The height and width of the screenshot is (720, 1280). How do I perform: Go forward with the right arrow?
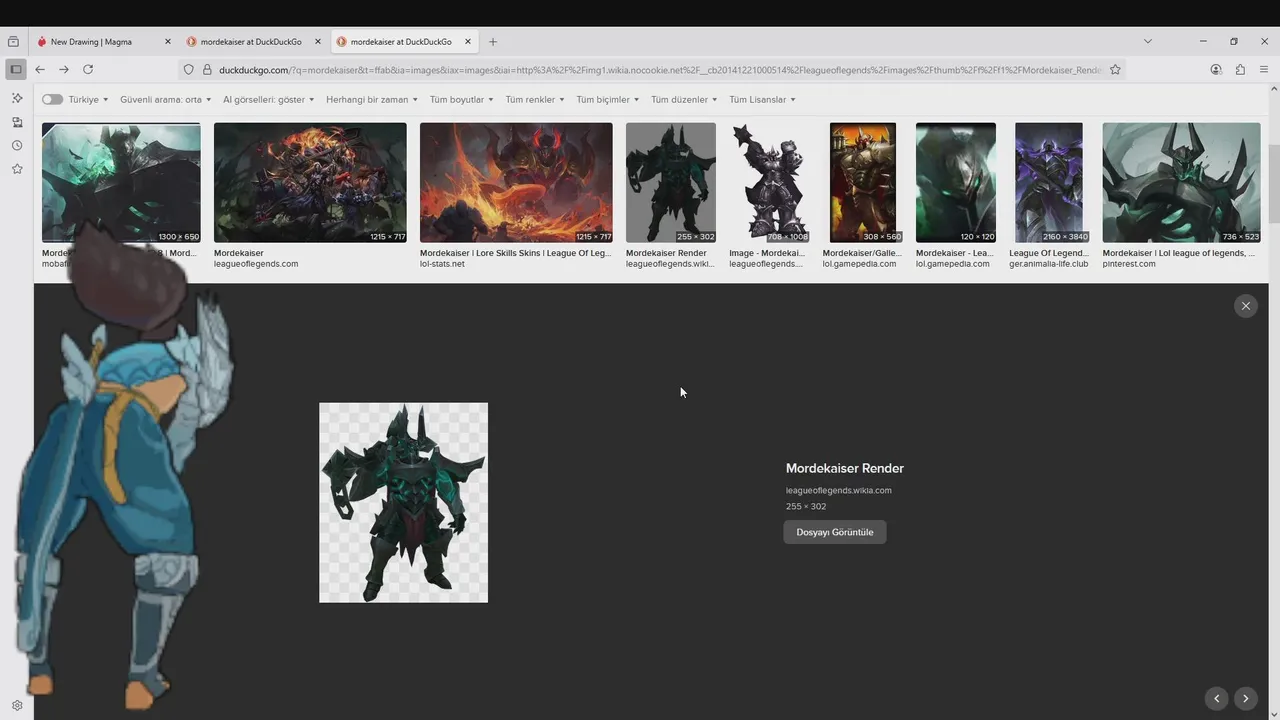coord(64,69)
